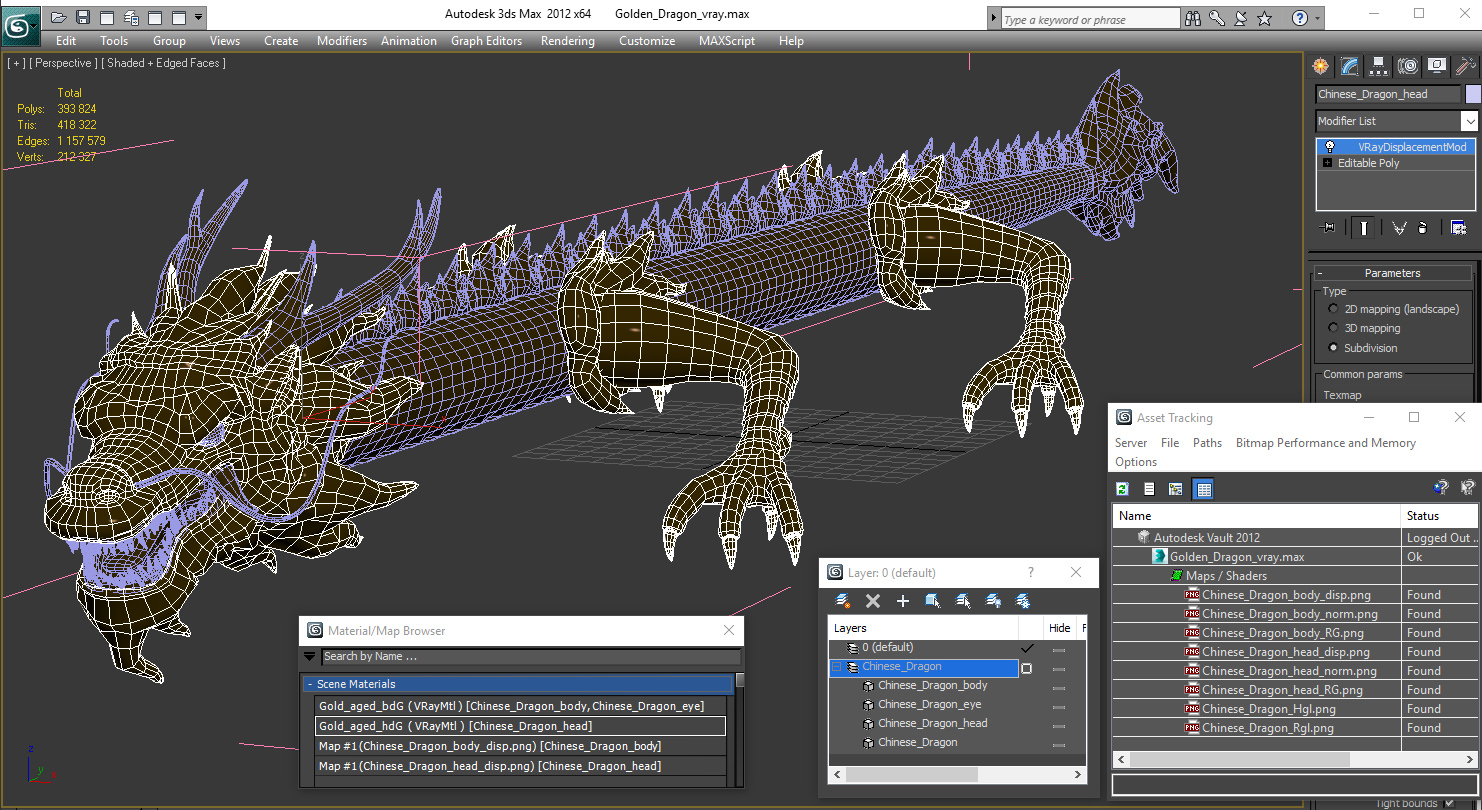Click Configure Modifier Sets icon
Viewport: 1482px width, 810px height.
coord(1458,228)
